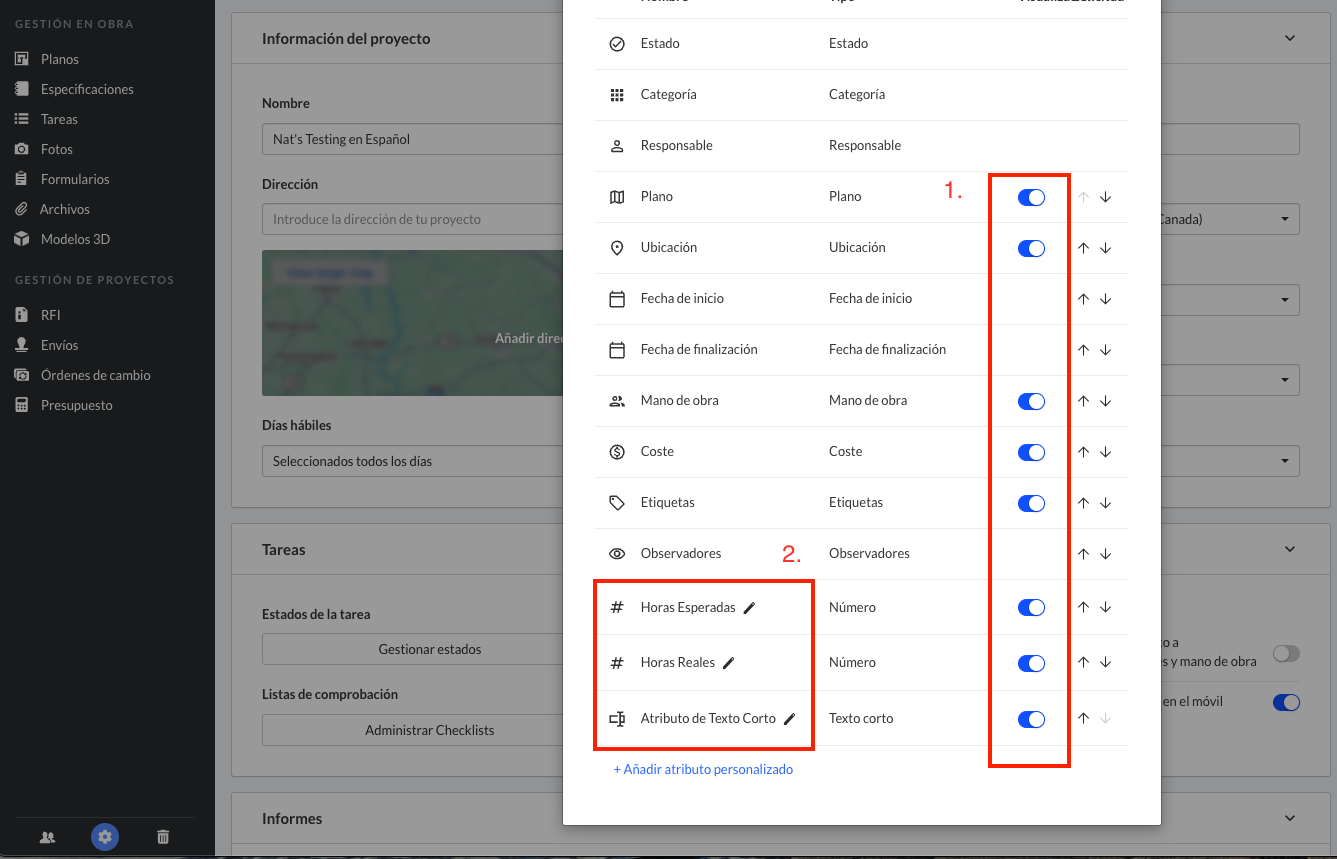The height and width of the screenshot is (859, 1337).
Task: Click the trash icon in sidebar bottom
Action: [163, 837]
